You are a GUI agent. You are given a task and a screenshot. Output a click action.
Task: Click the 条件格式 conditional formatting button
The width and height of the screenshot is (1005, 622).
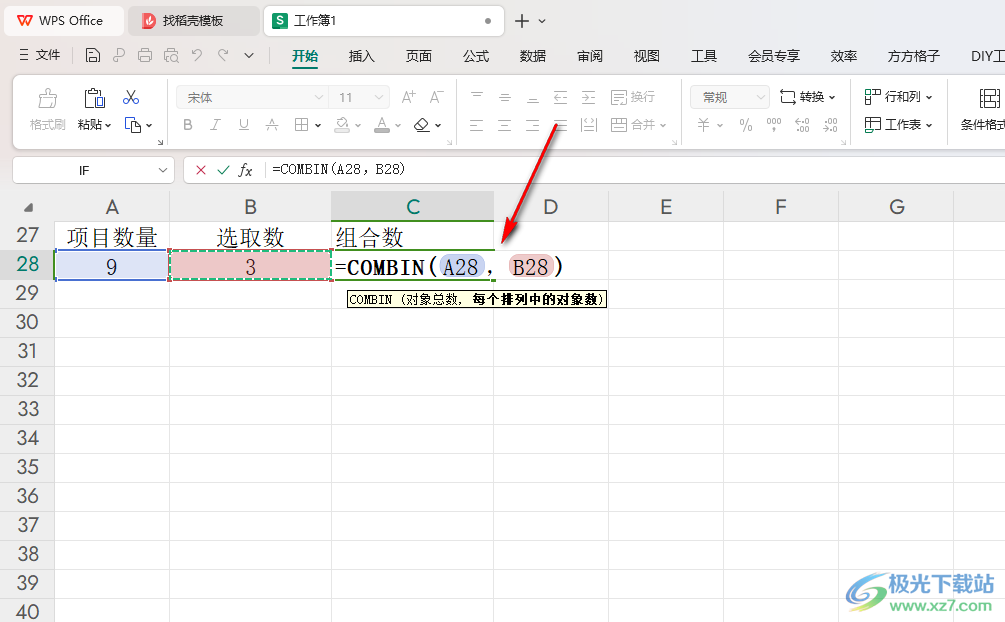982,109
